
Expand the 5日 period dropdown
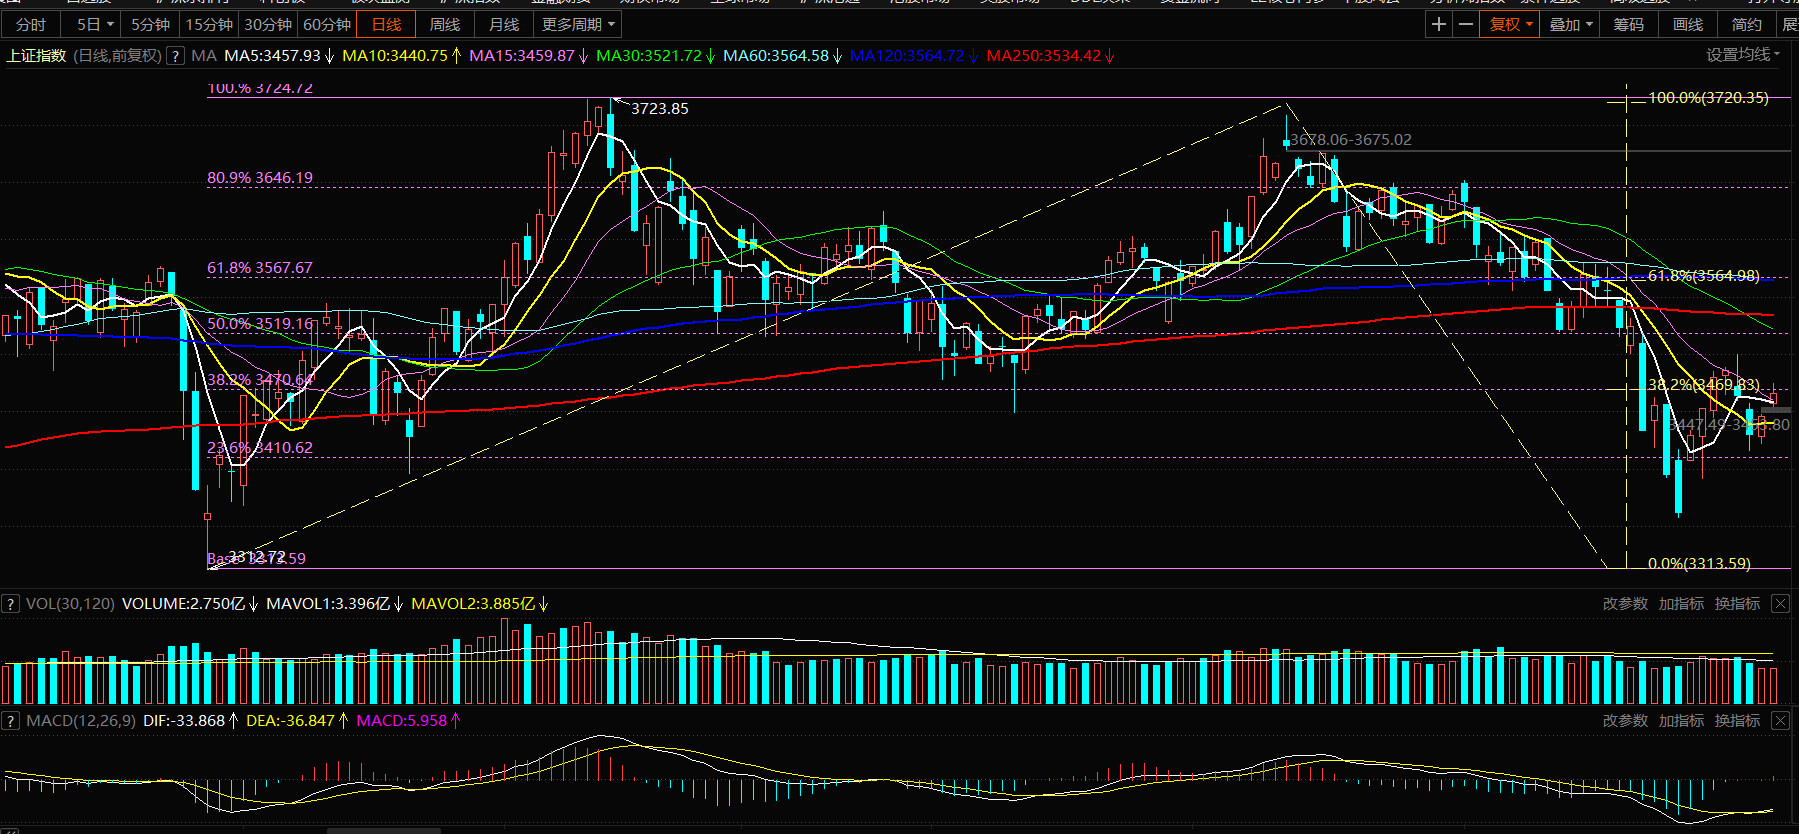coord(95,24)
